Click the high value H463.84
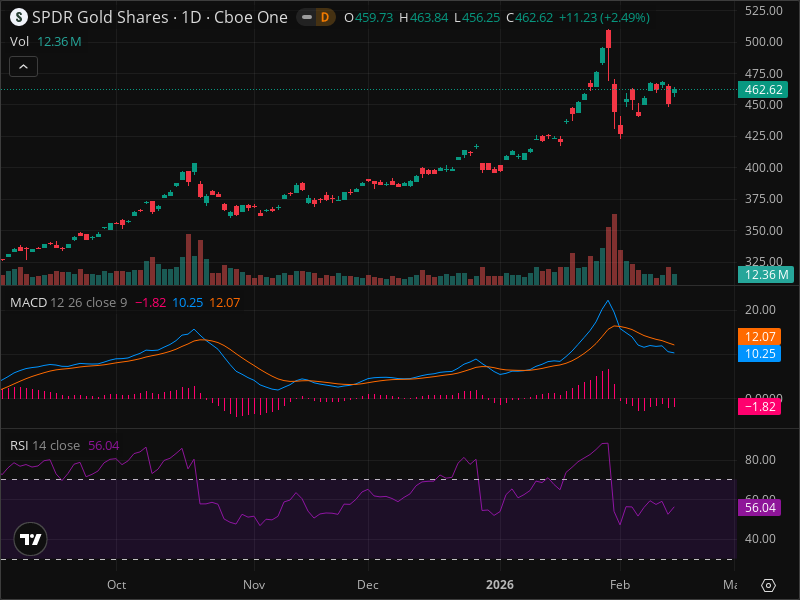The width and height of the screenshot is (800, 600). click(x=423, y=18)
